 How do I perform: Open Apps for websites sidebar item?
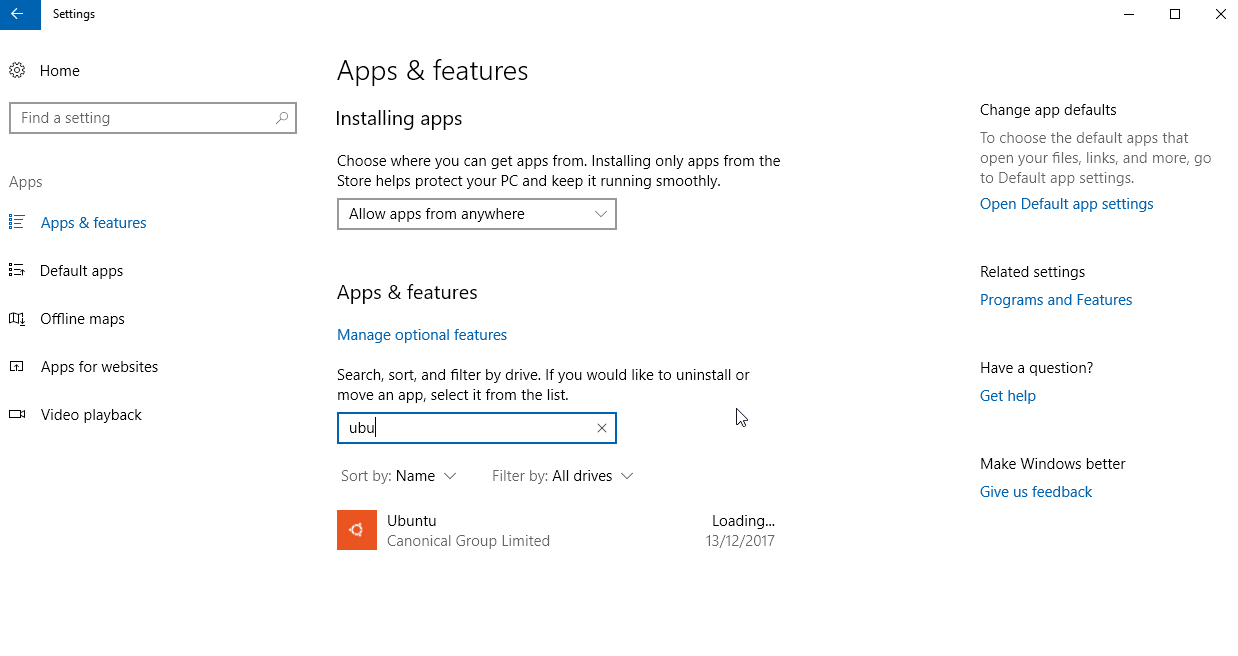click(x=99, y=367)
